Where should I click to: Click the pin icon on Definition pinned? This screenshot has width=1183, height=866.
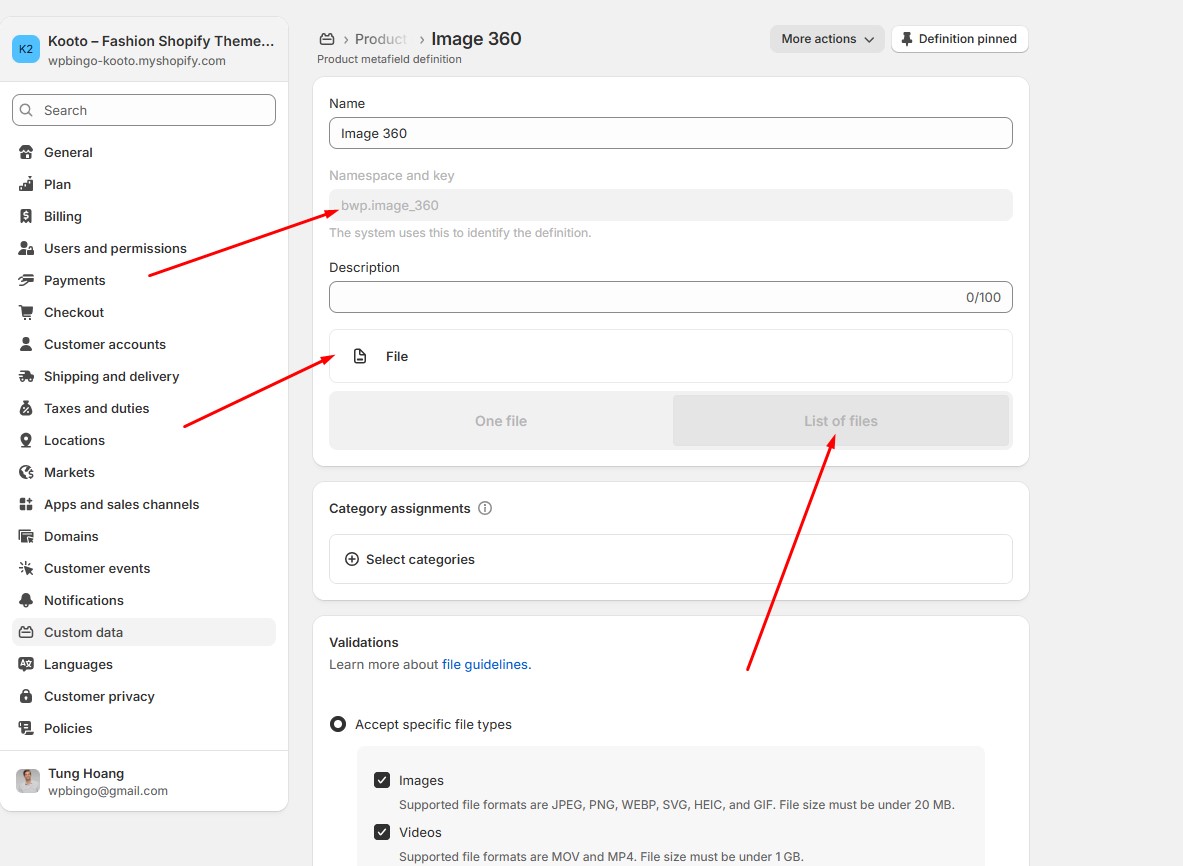[907, 39]
